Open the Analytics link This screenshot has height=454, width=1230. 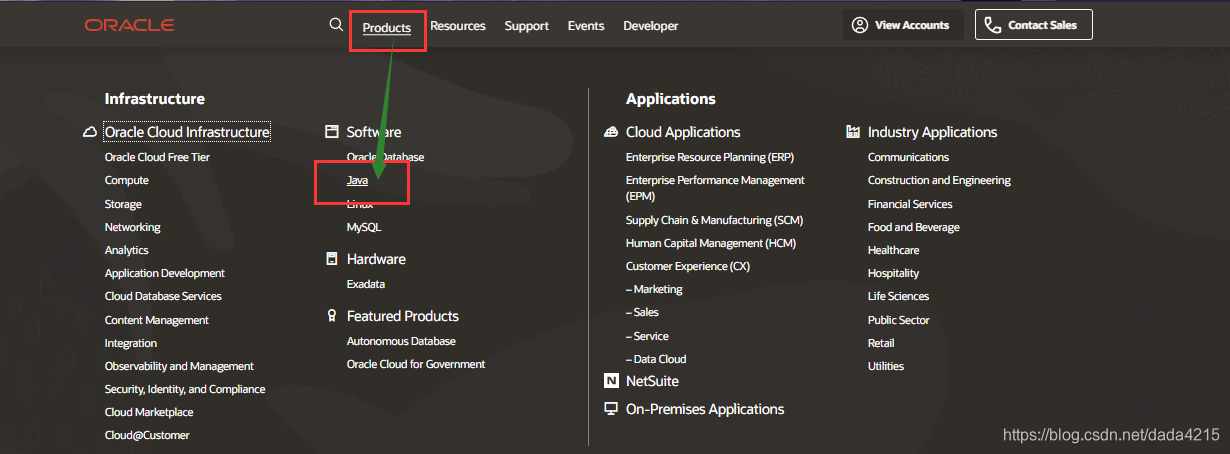pyautogui.click(x=126, y=250)
